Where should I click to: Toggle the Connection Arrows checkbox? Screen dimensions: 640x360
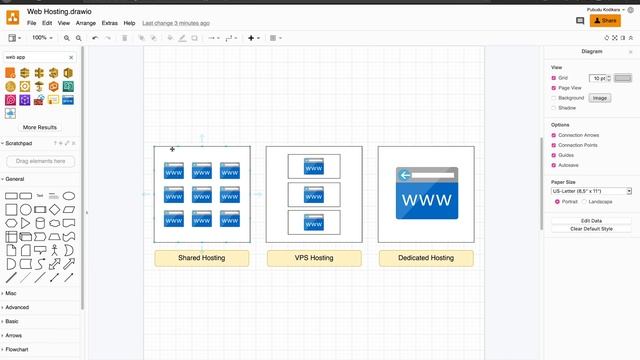pos(553,135)
